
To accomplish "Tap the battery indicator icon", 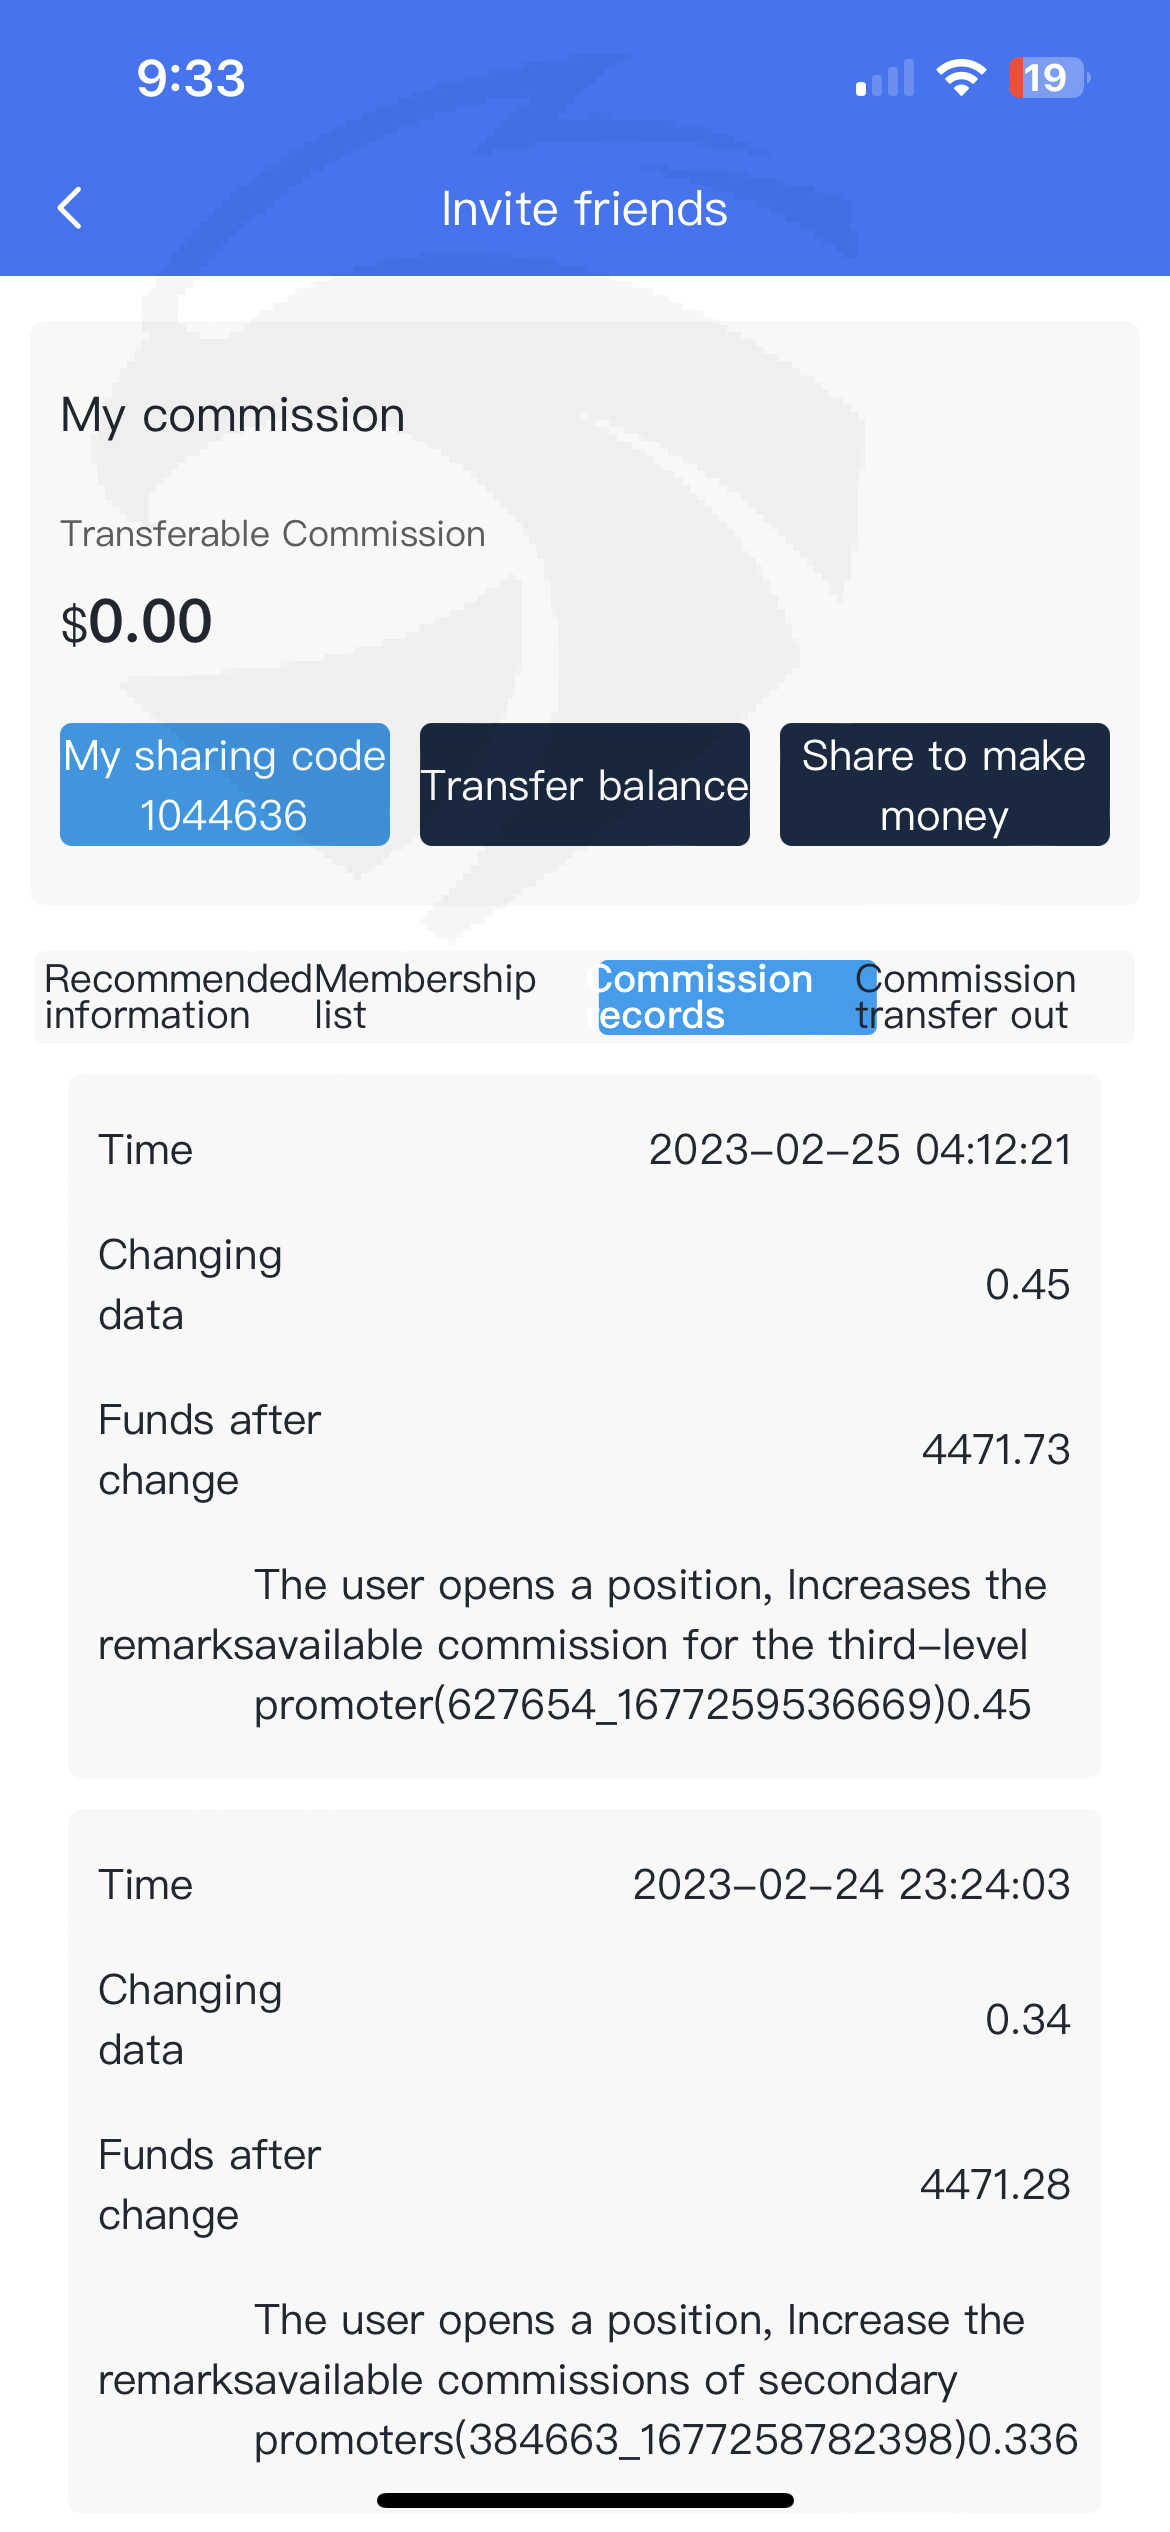I will click(x=1047, y=78).
